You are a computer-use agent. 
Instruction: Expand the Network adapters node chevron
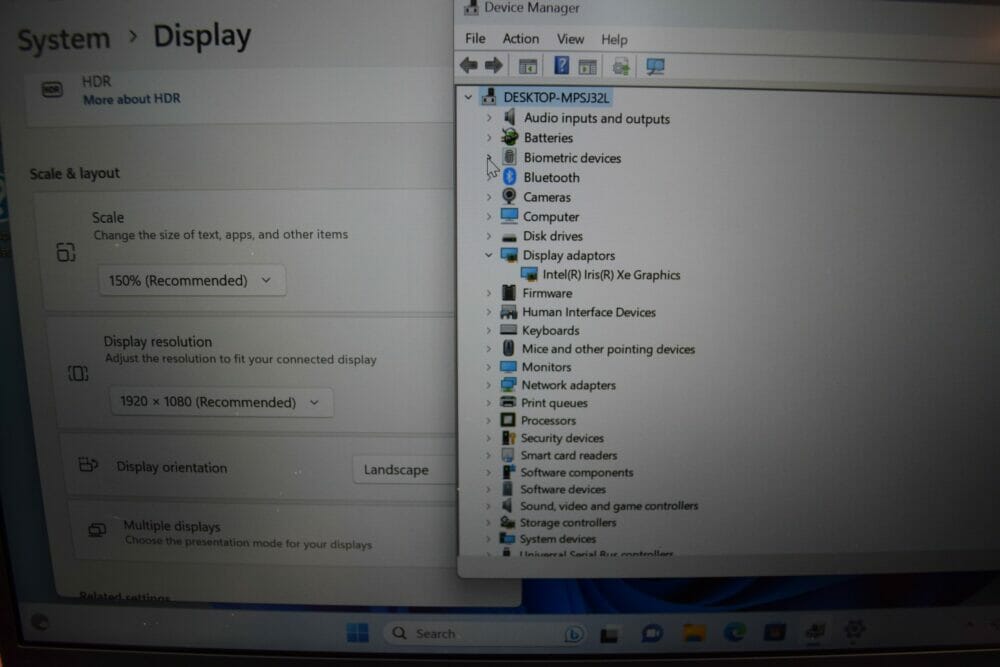489,385
